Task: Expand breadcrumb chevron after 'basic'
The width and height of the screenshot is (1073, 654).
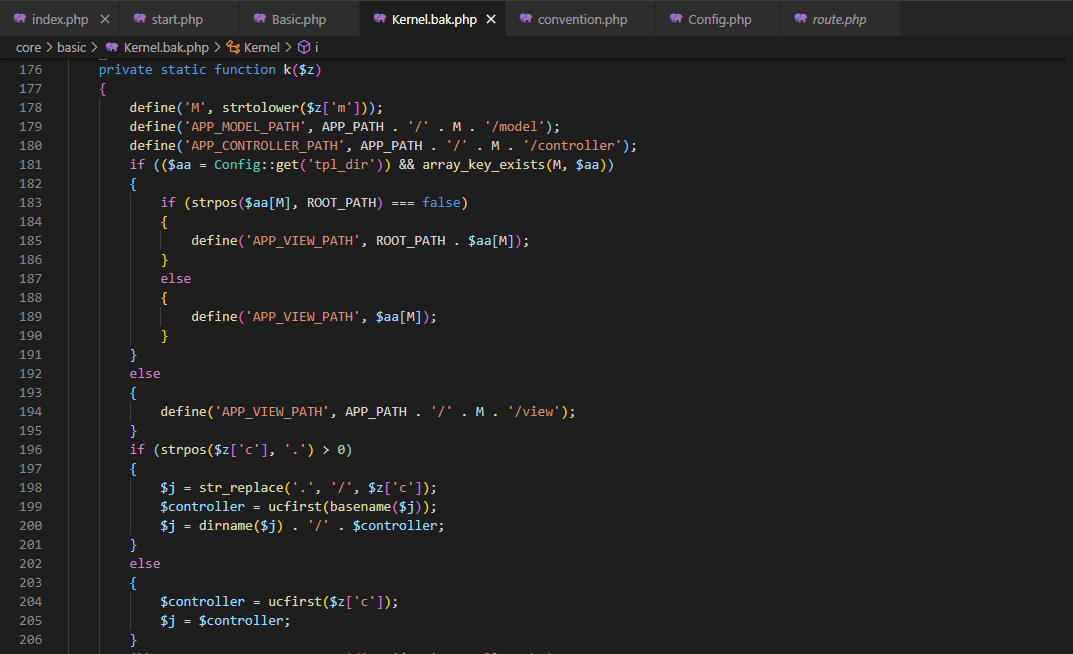Action: 94,47
